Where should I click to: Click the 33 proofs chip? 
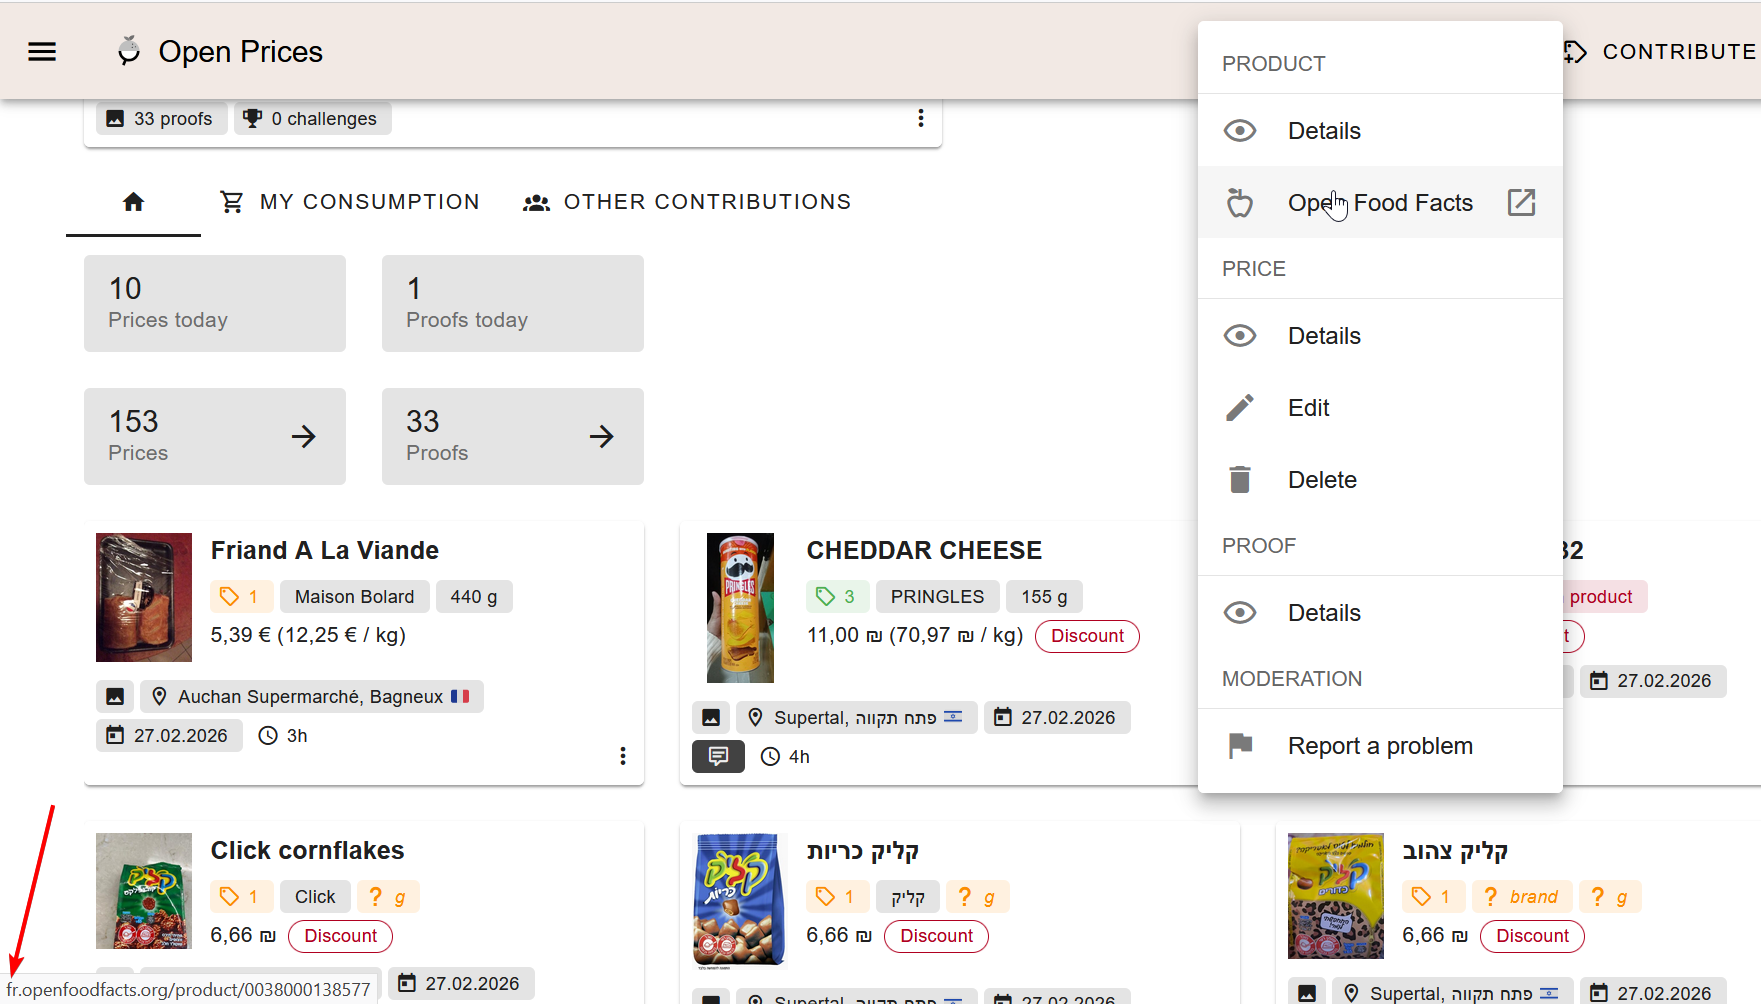click(x=161, y=119)
